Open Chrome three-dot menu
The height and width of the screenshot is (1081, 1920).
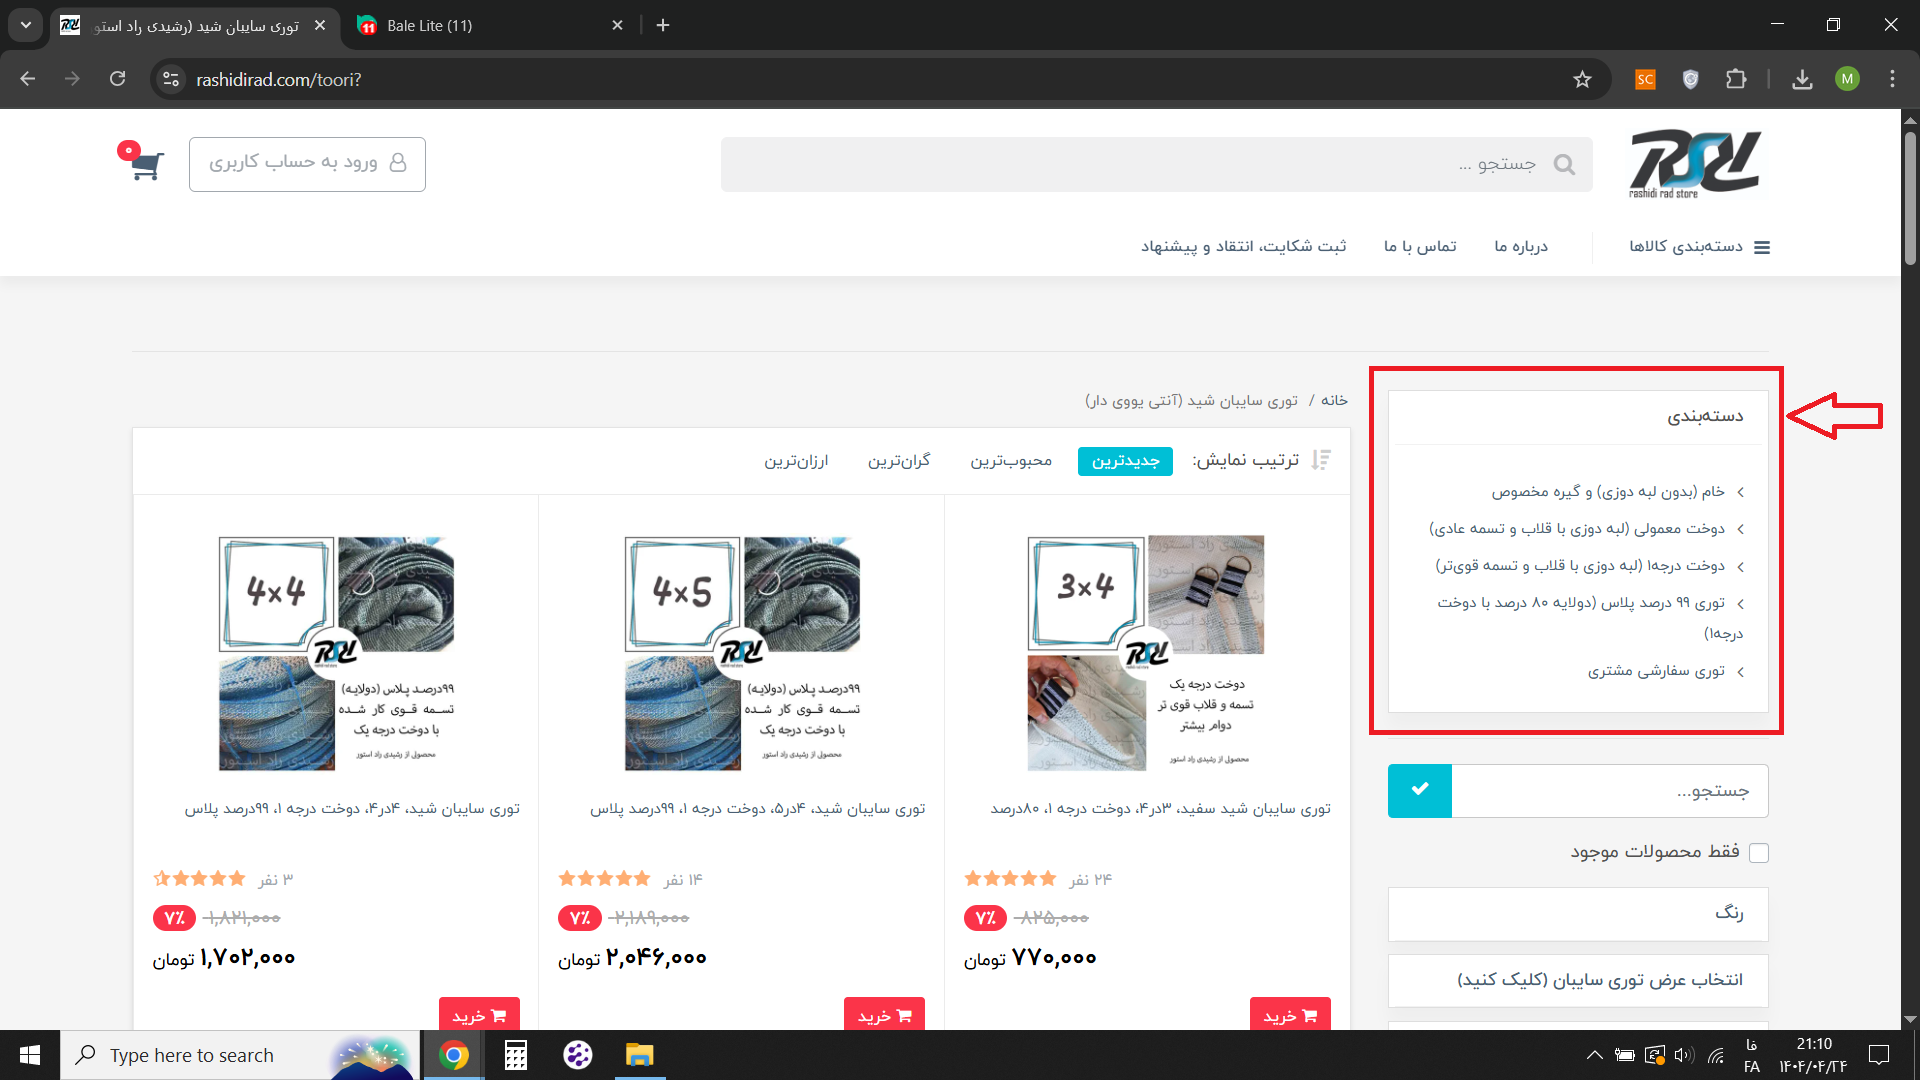(1892, 79)
